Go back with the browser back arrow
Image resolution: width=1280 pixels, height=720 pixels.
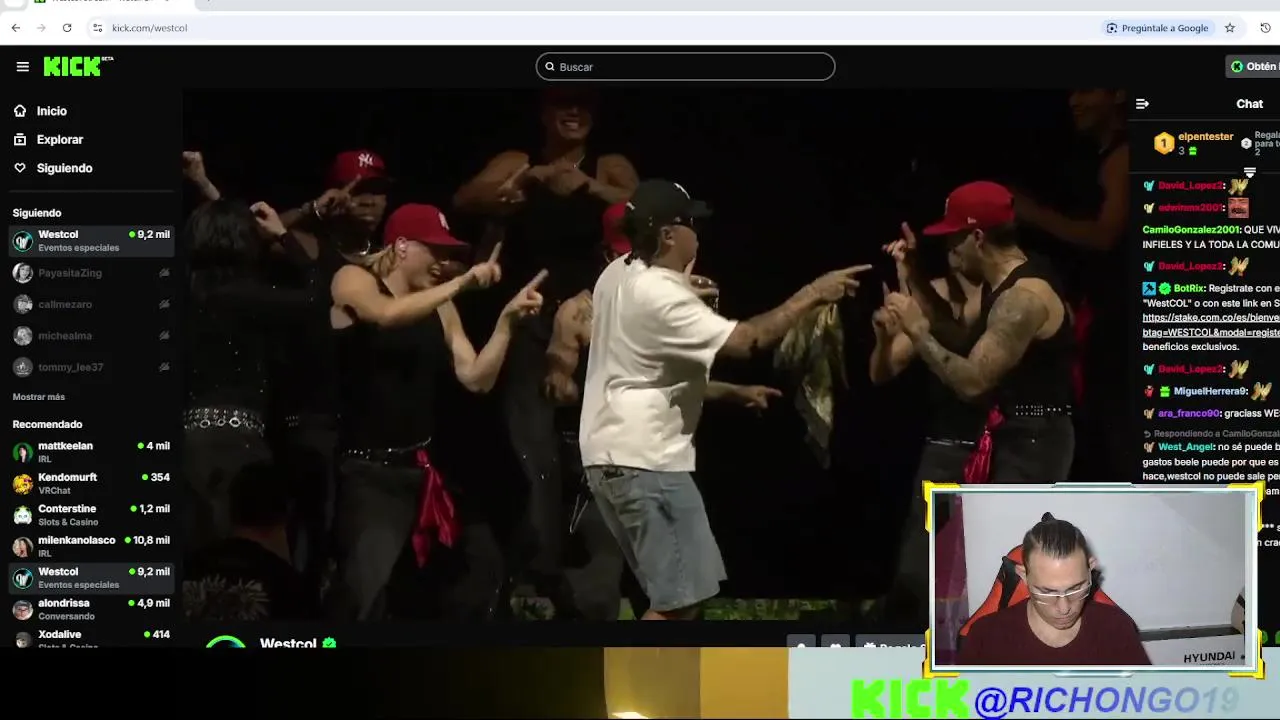click(x=16, y=28)
